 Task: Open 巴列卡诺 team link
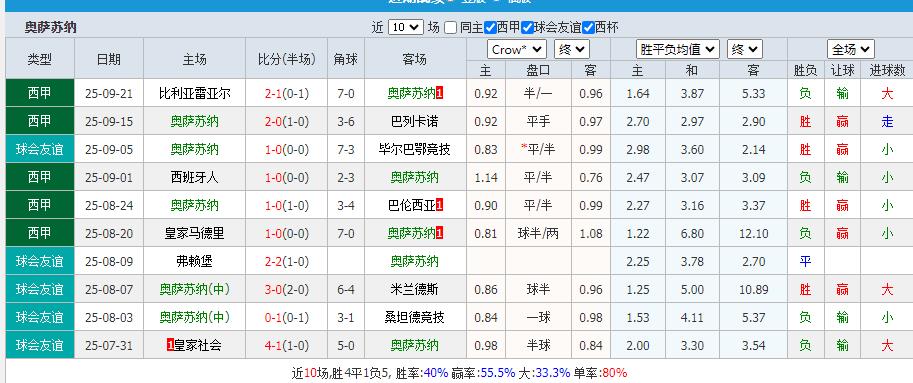[x=415, y=122]
